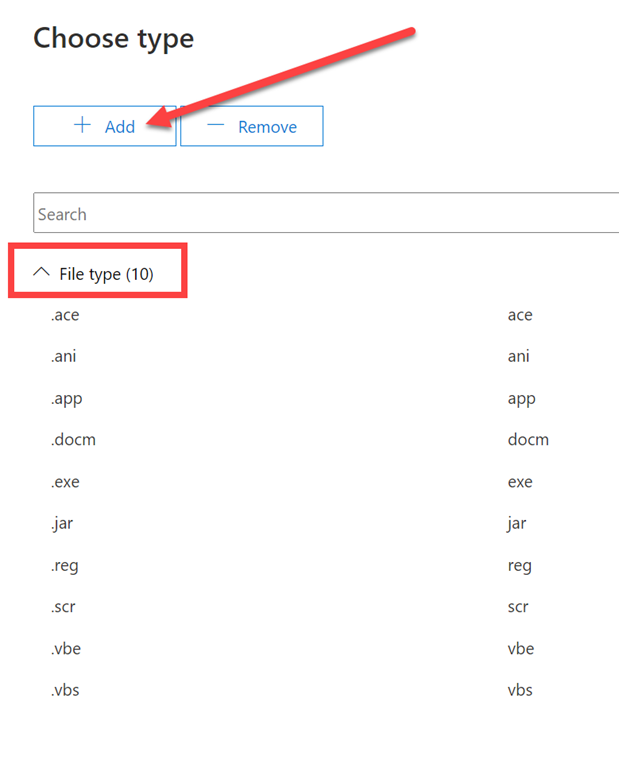Select the .ace file type row

pyautogui.click(x=65, y=316)
